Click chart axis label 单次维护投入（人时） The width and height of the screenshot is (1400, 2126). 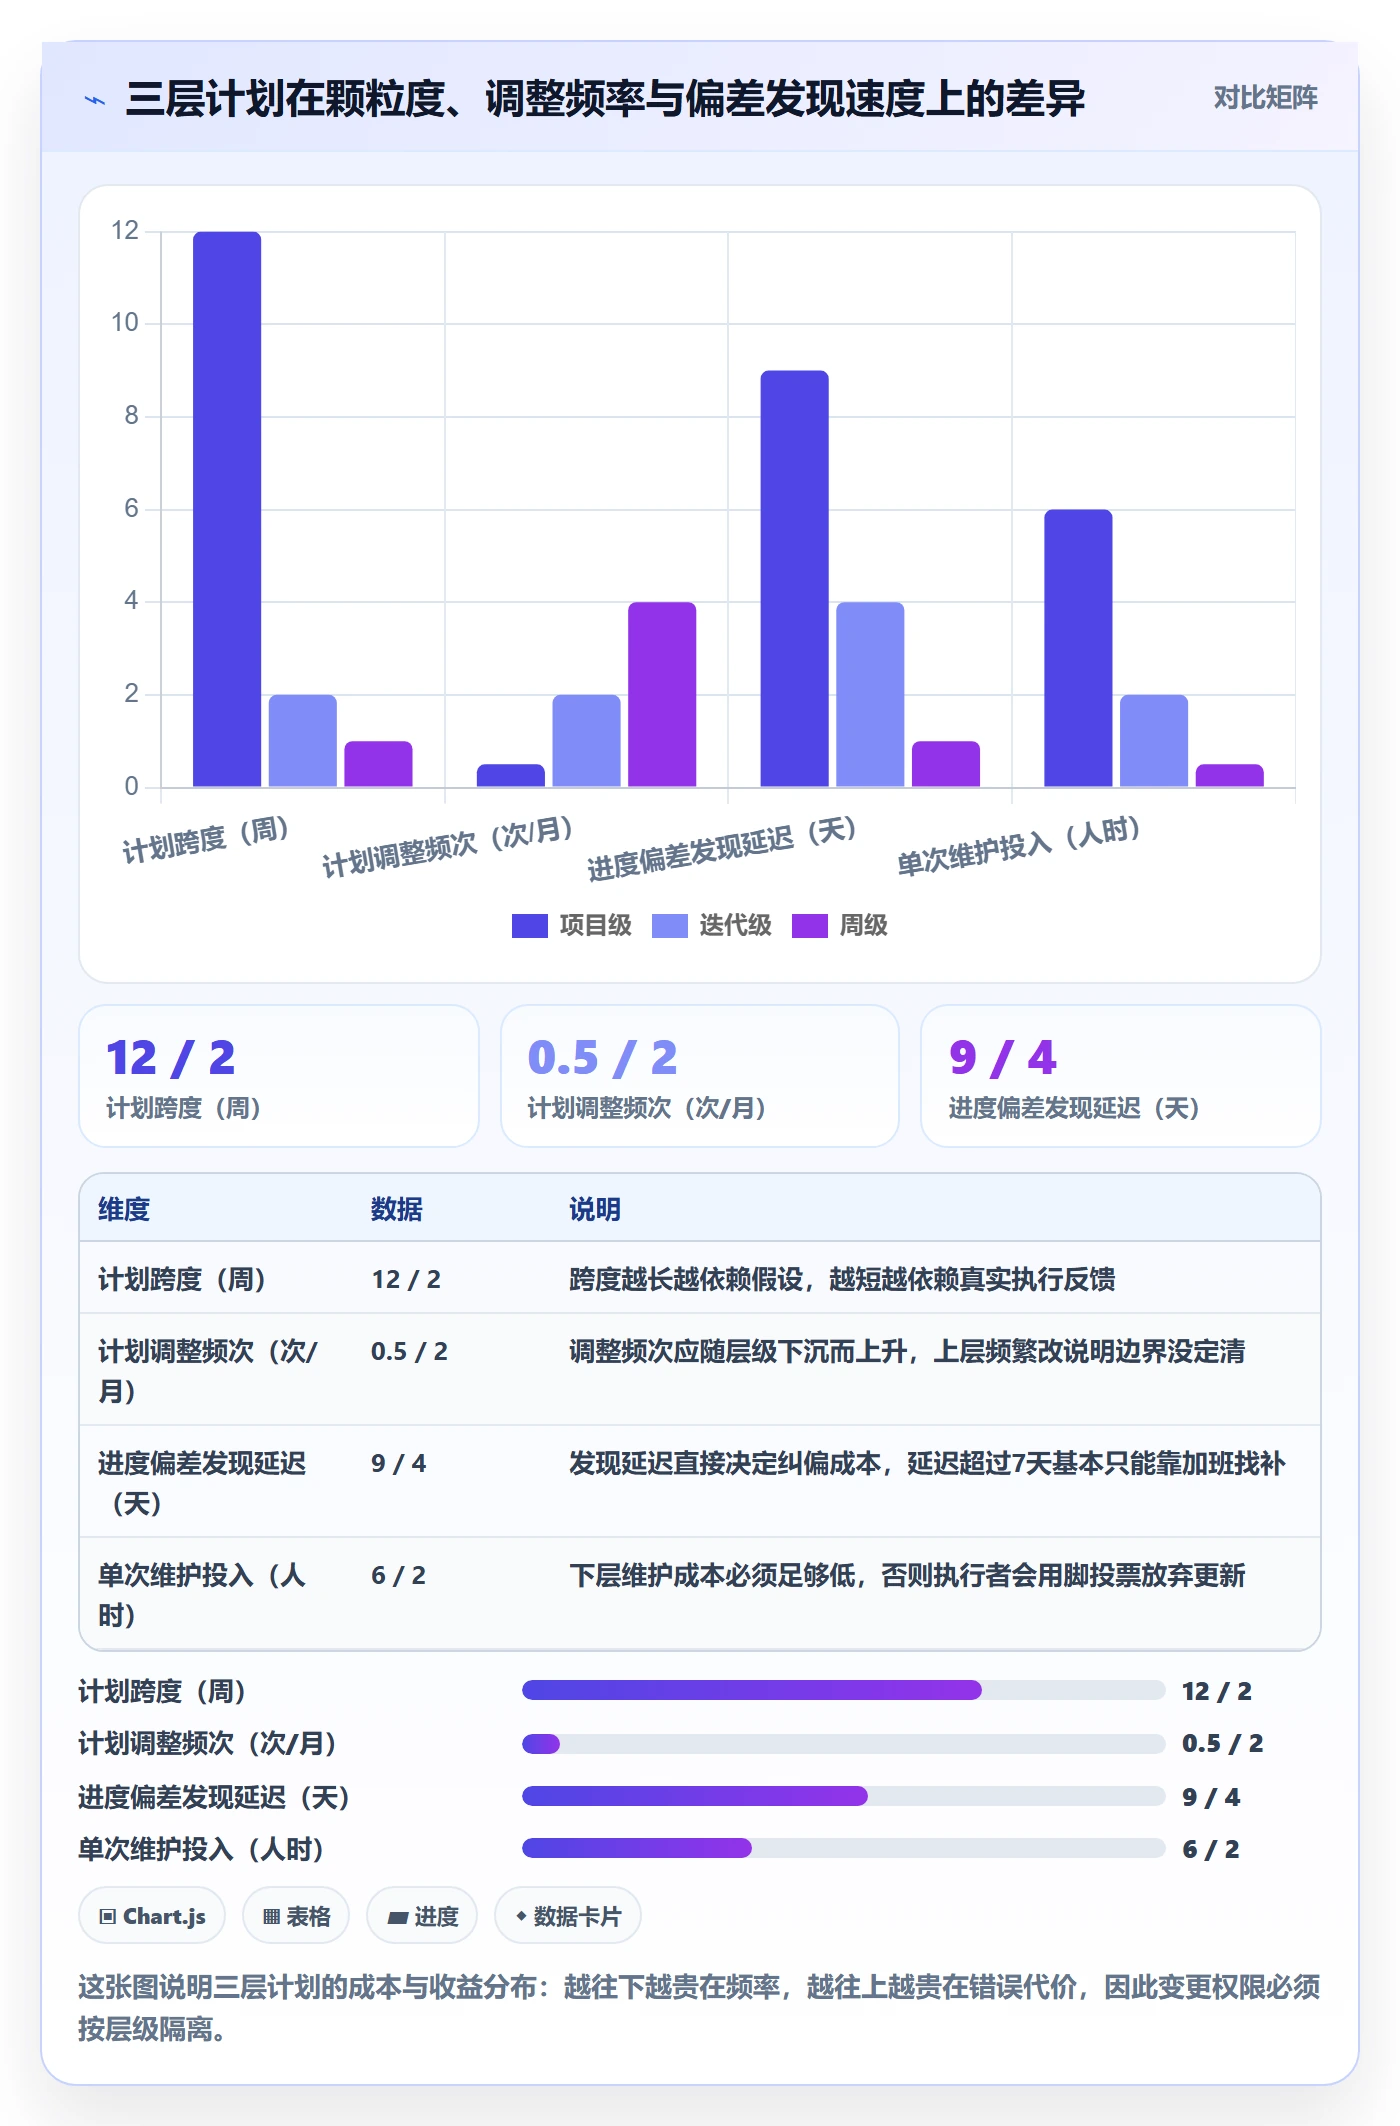point(1019,846)
